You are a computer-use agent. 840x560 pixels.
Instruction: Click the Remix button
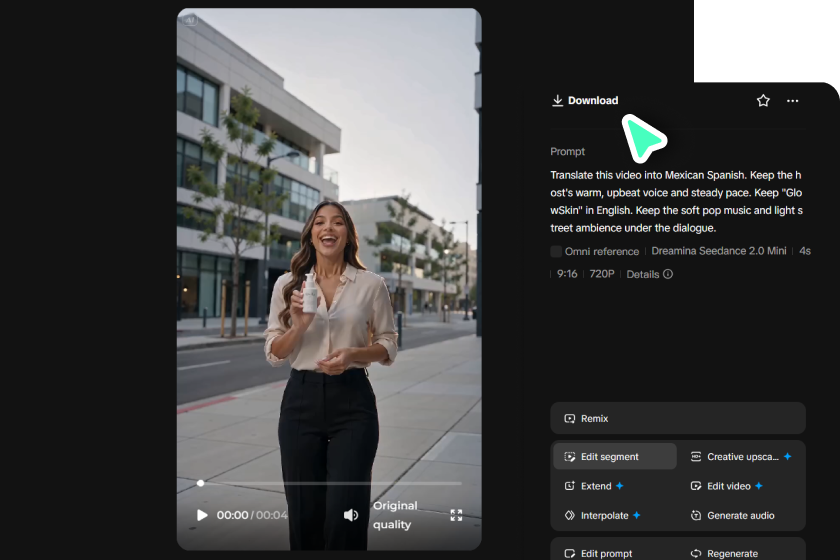pyautogui.click(x=678, y=419)
